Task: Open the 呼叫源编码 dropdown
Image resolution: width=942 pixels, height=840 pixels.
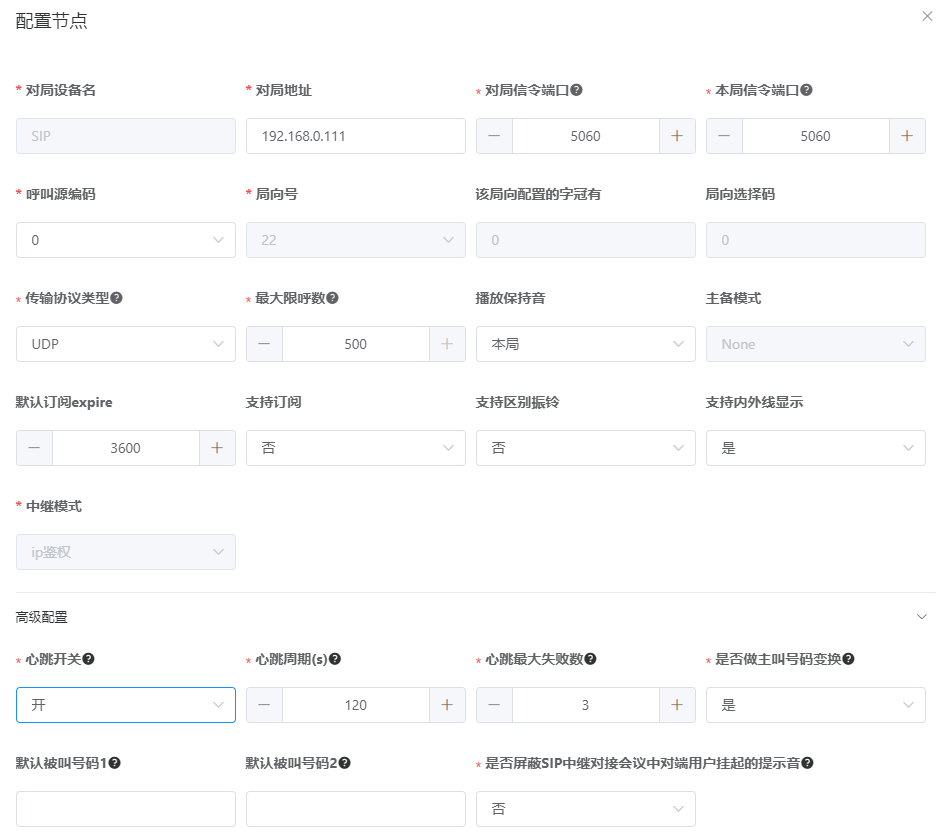Action: click(x=126, y=240)
